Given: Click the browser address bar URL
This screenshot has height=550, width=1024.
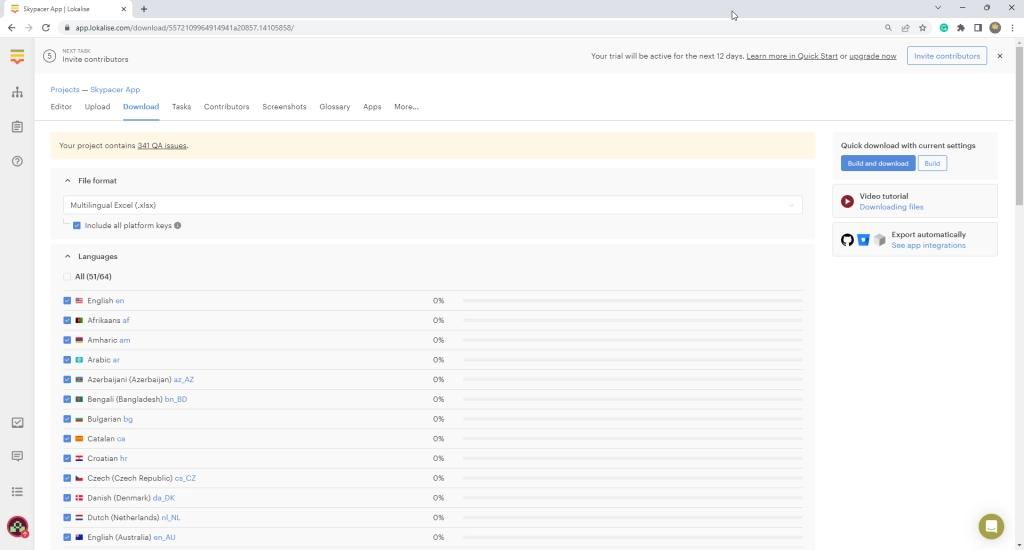Looking at the screenshot, I should (x=184, y=27).
